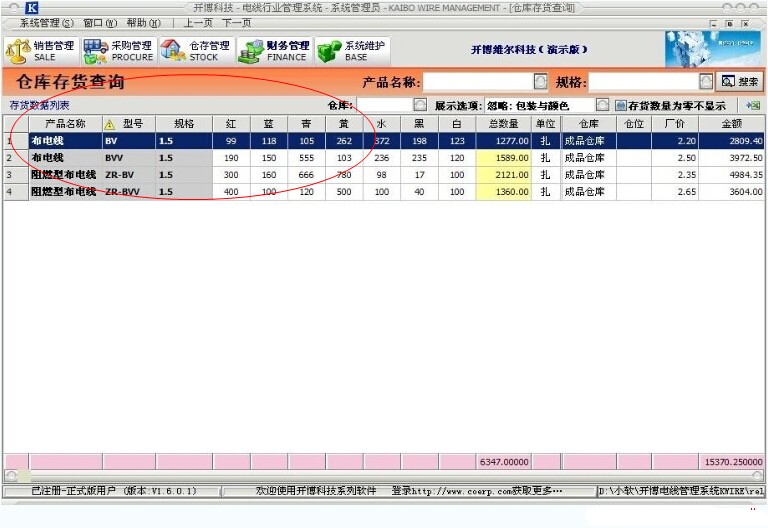Viewport: 768px width, 528px height.
Task: Click sum total 6347.00000 in footer
Action: coord(504,462)
